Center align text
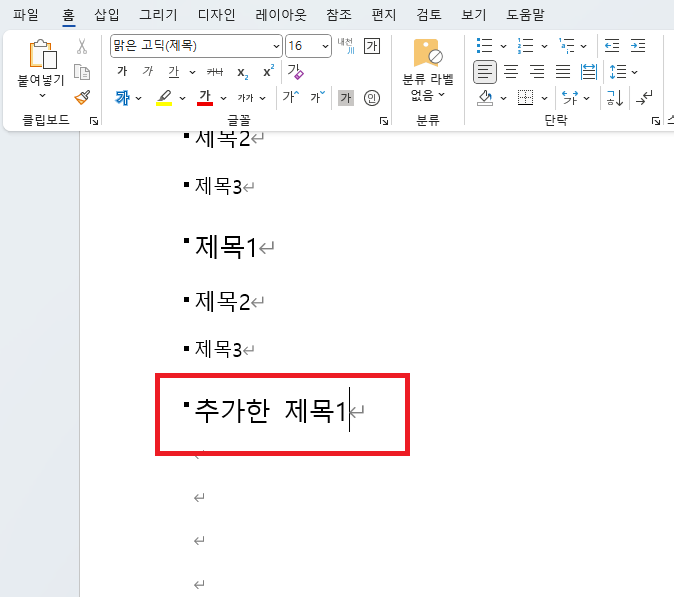 511,72
